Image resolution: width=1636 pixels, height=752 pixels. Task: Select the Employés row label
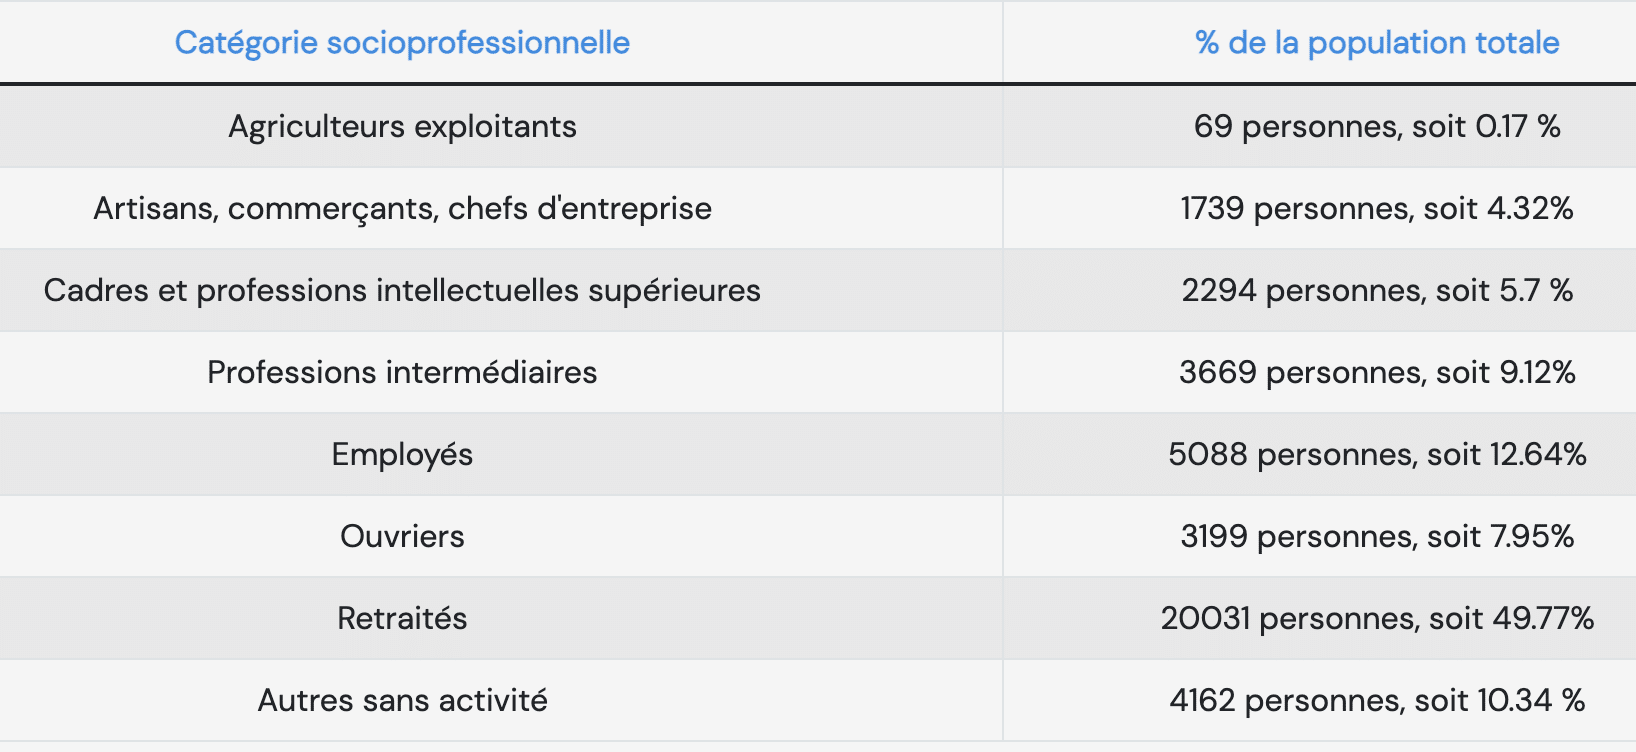pos(402,454)
